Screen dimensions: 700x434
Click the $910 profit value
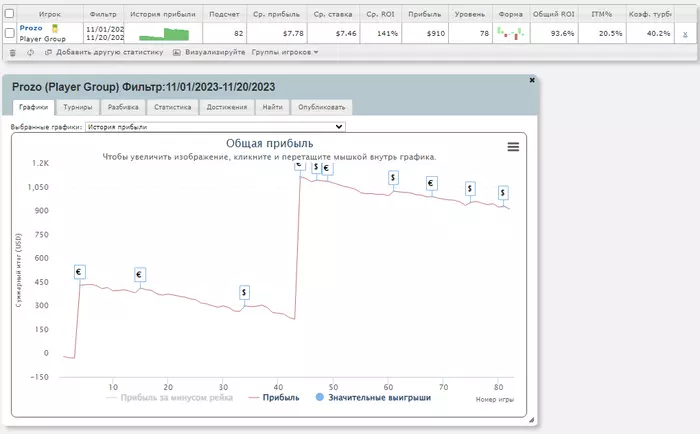click(x=436, y=33)
